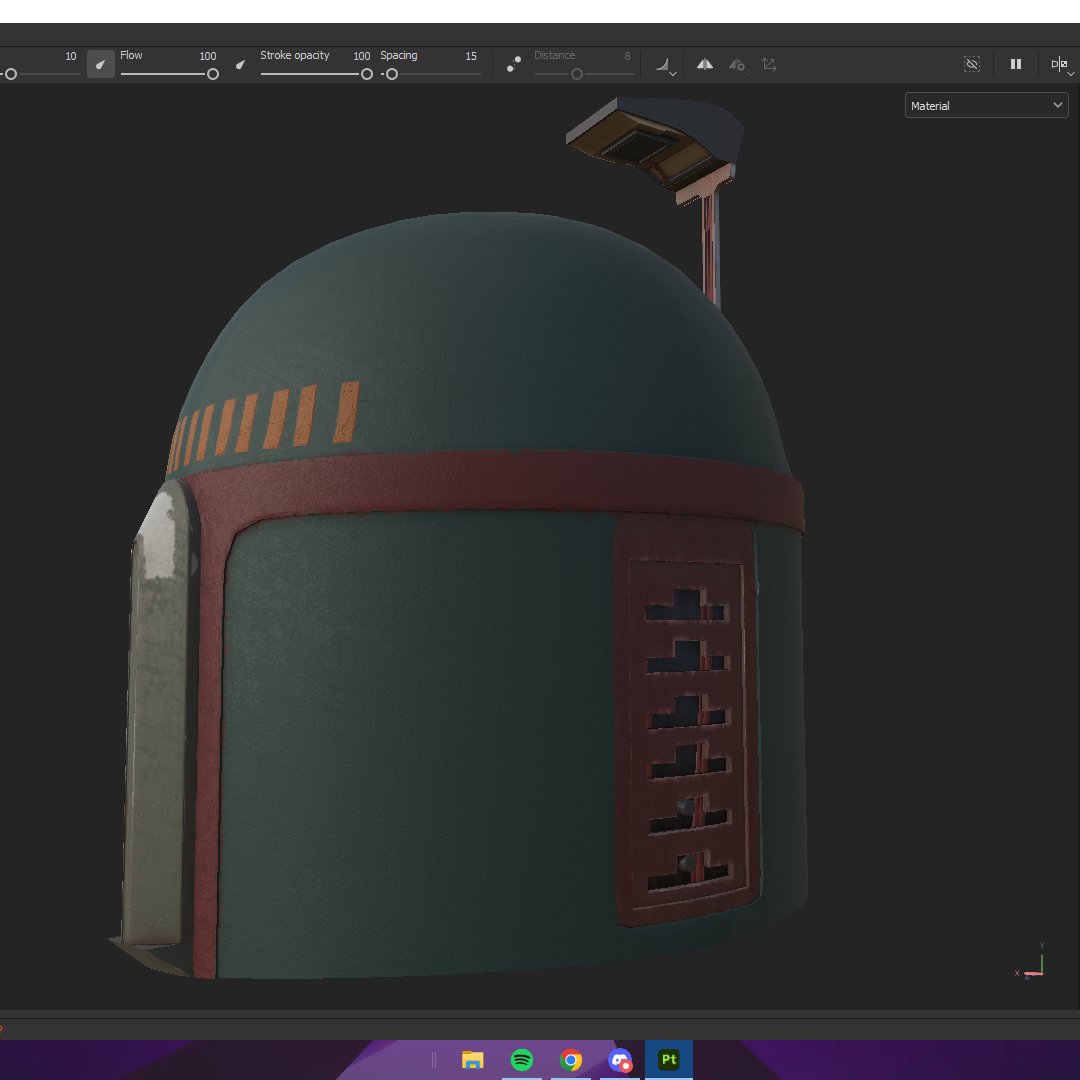1080x1080 pixels.
Task: Toggle the hide selection mask icon
Action: tap(972, 64)
